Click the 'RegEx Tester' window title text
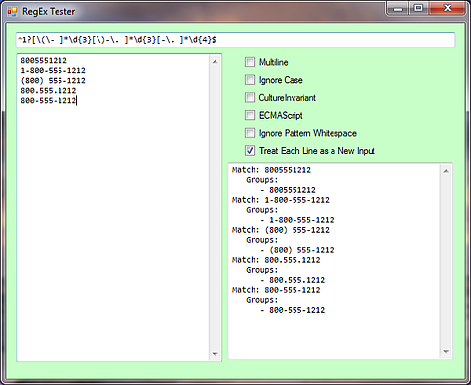The width and height of the screenshot is (471, 385). pyautogui.click(x=49, y=12)
